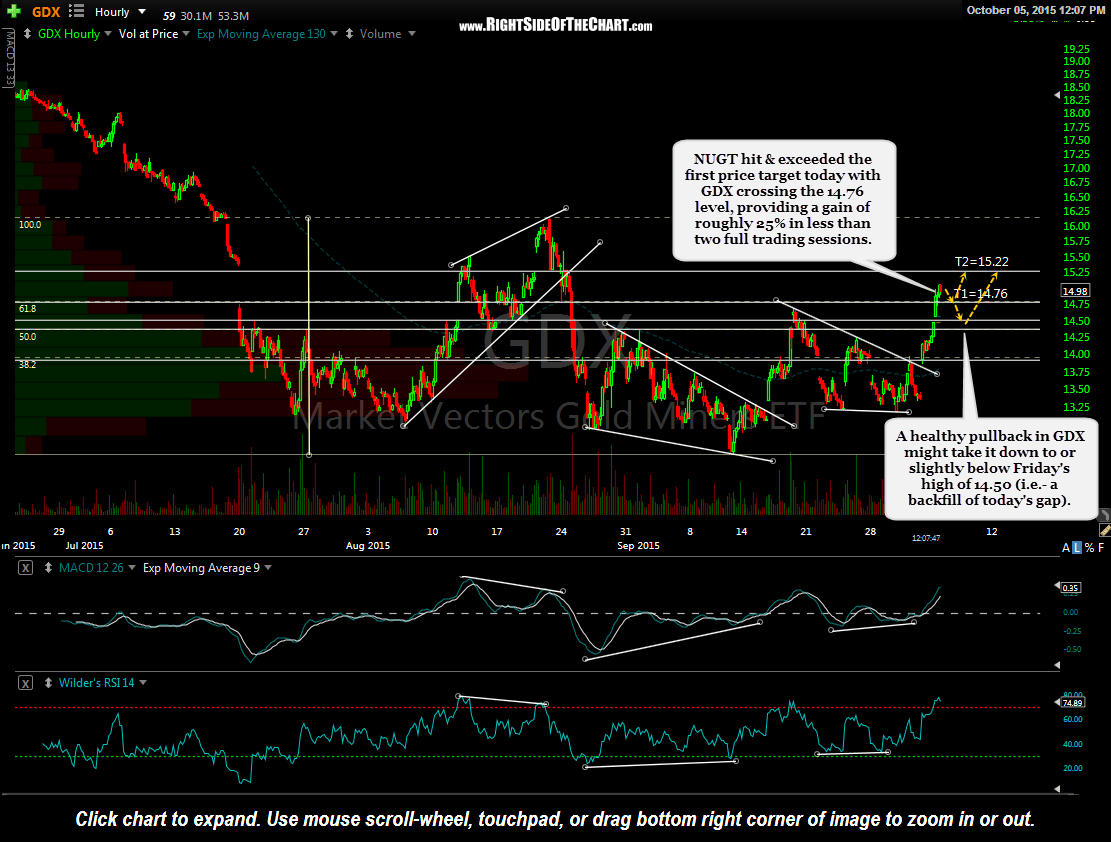Click the Click chart to expand caption
The width and height of the screenshot is (1111, 842).
click(x=556, y=819)
